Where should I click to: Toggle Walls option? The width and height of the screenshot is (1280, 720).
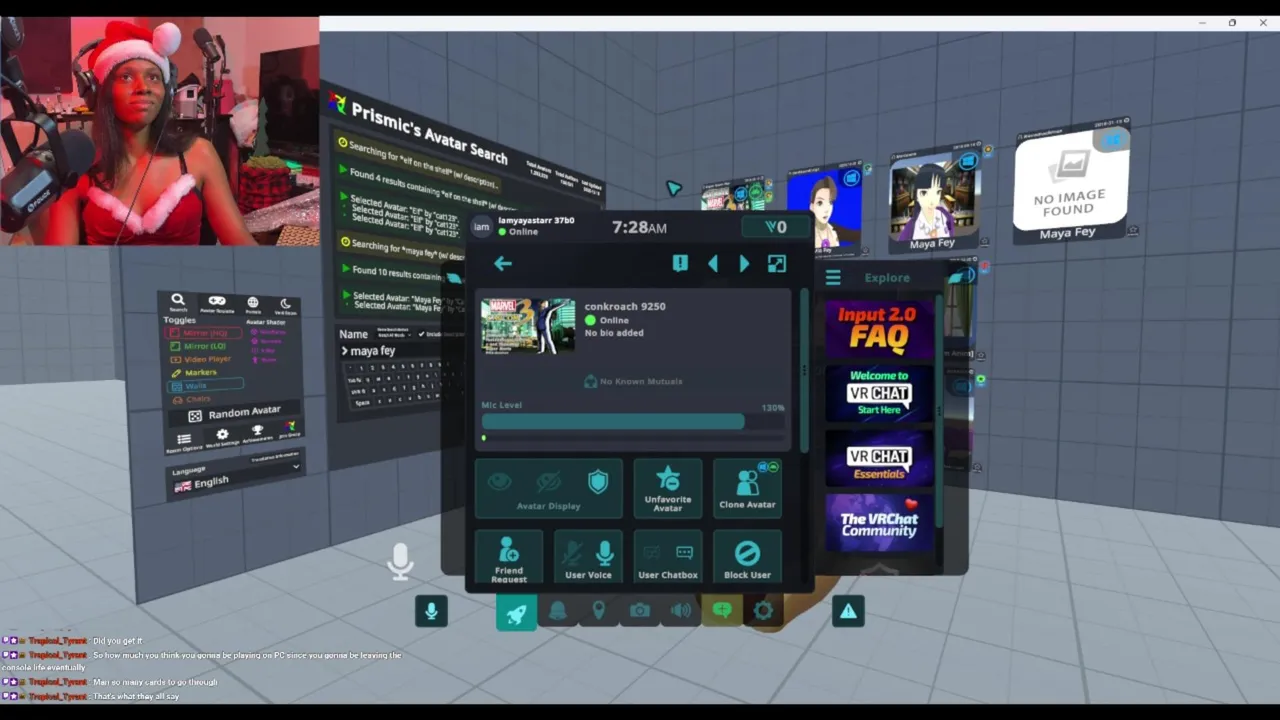(205, 385)
